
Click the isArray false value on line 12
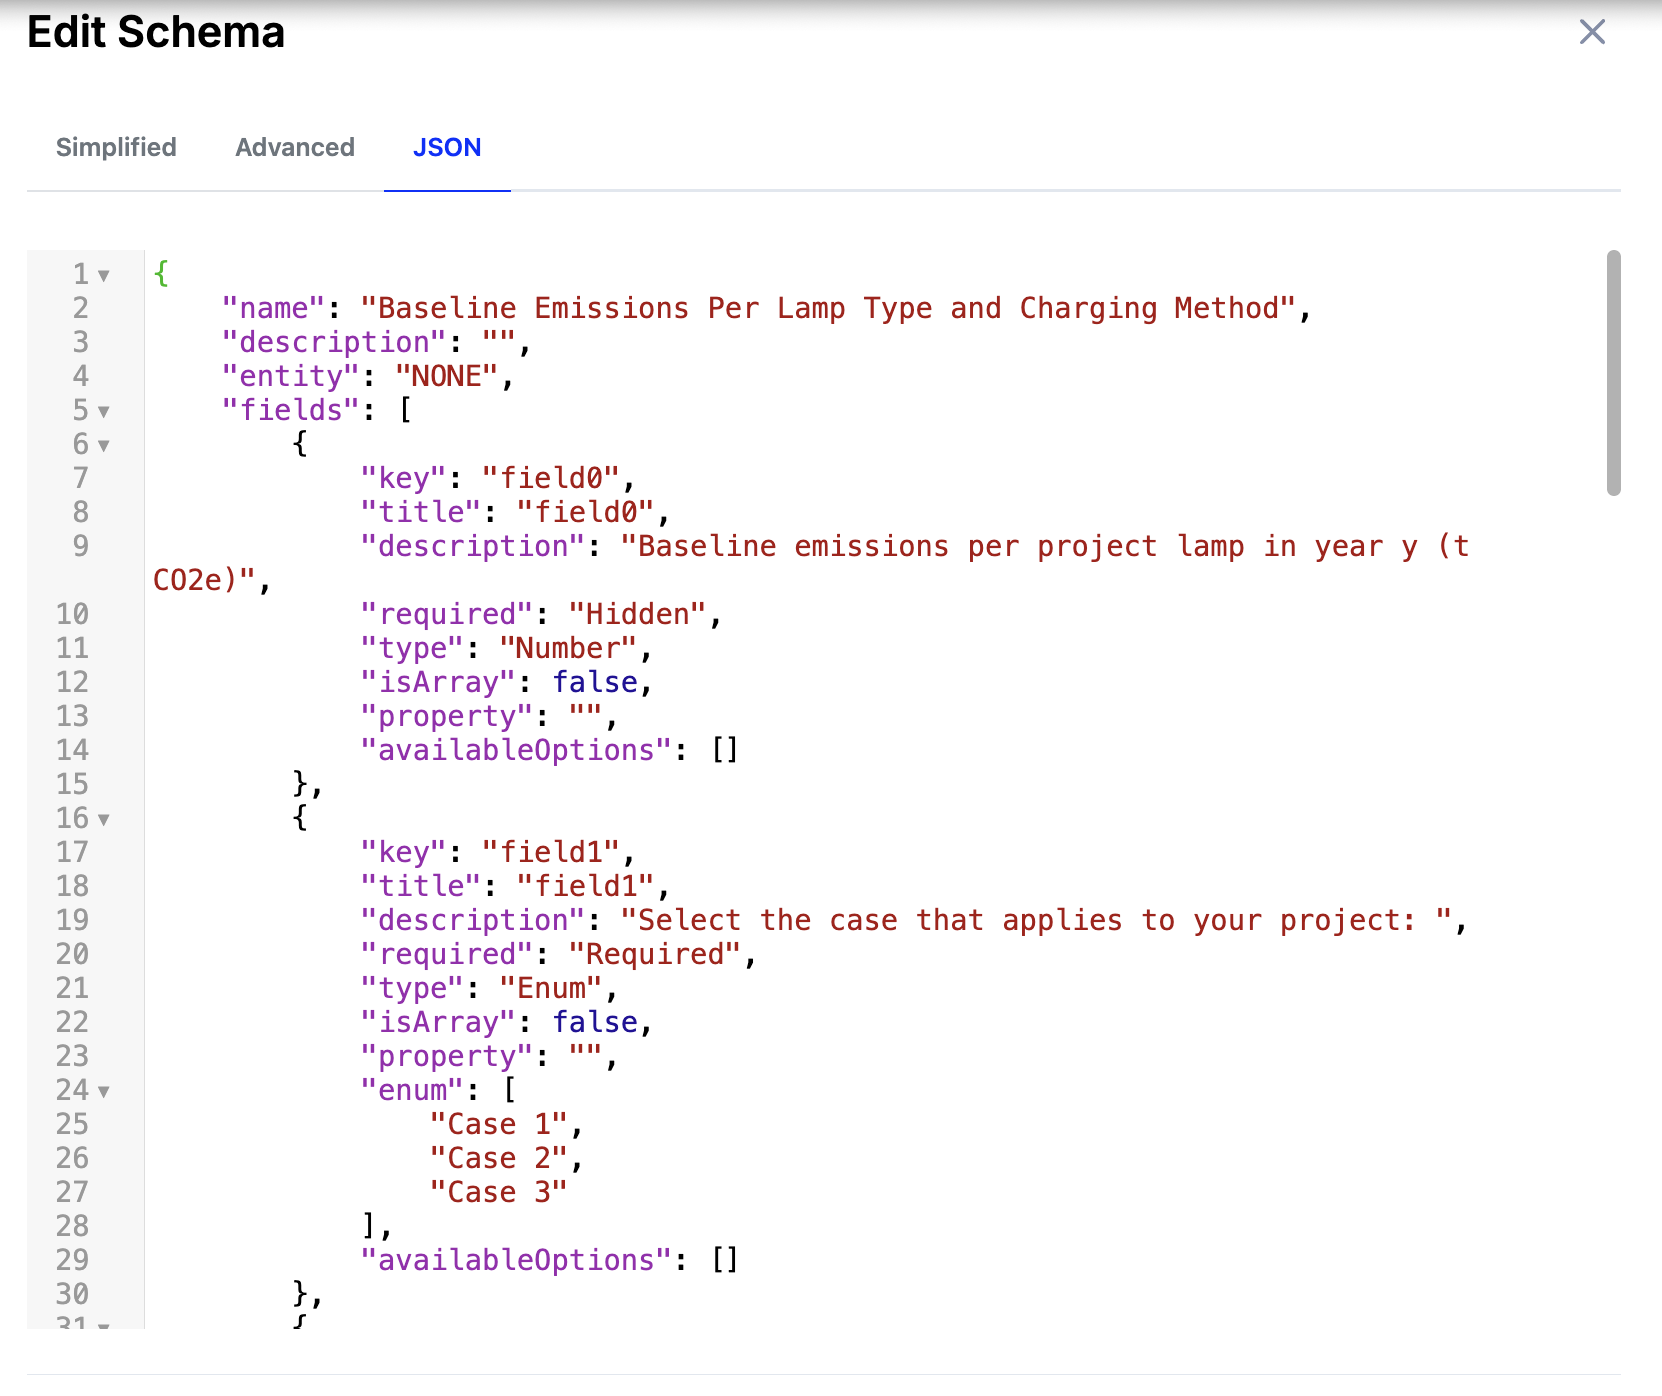[x=595, y=682]
